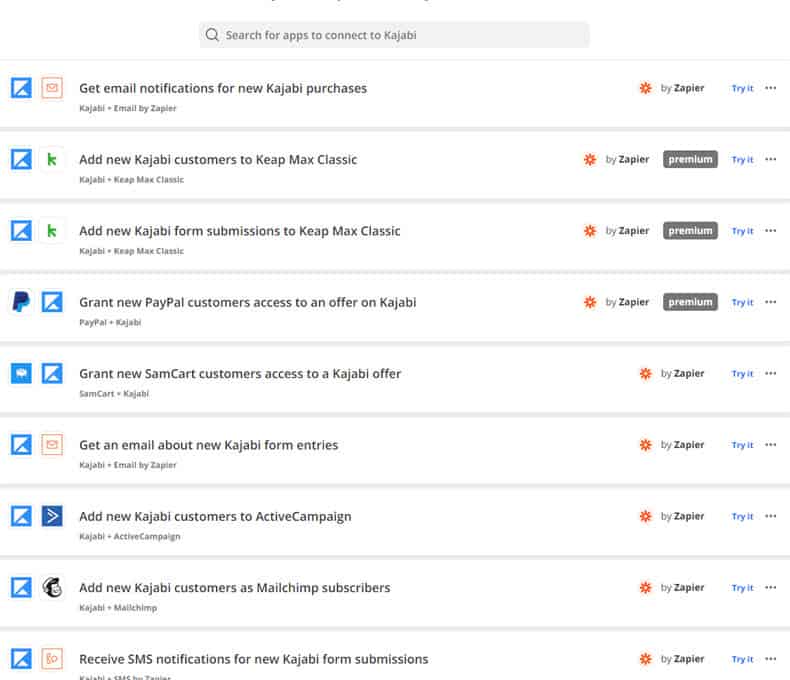
Task: Click the search field for apps to connect
Action: (394, 35)
